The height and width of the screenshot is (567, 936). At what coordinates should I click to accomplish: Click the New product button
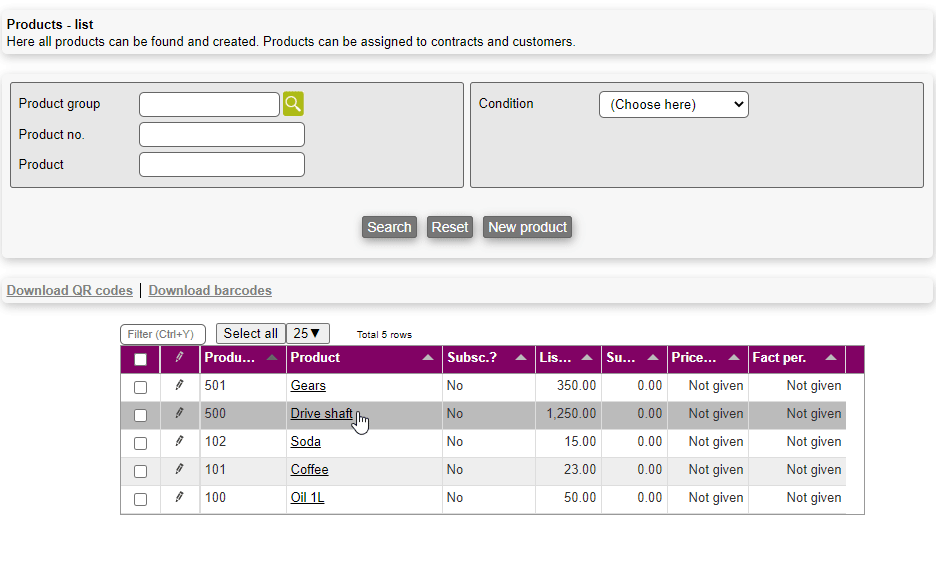(527, 227)
